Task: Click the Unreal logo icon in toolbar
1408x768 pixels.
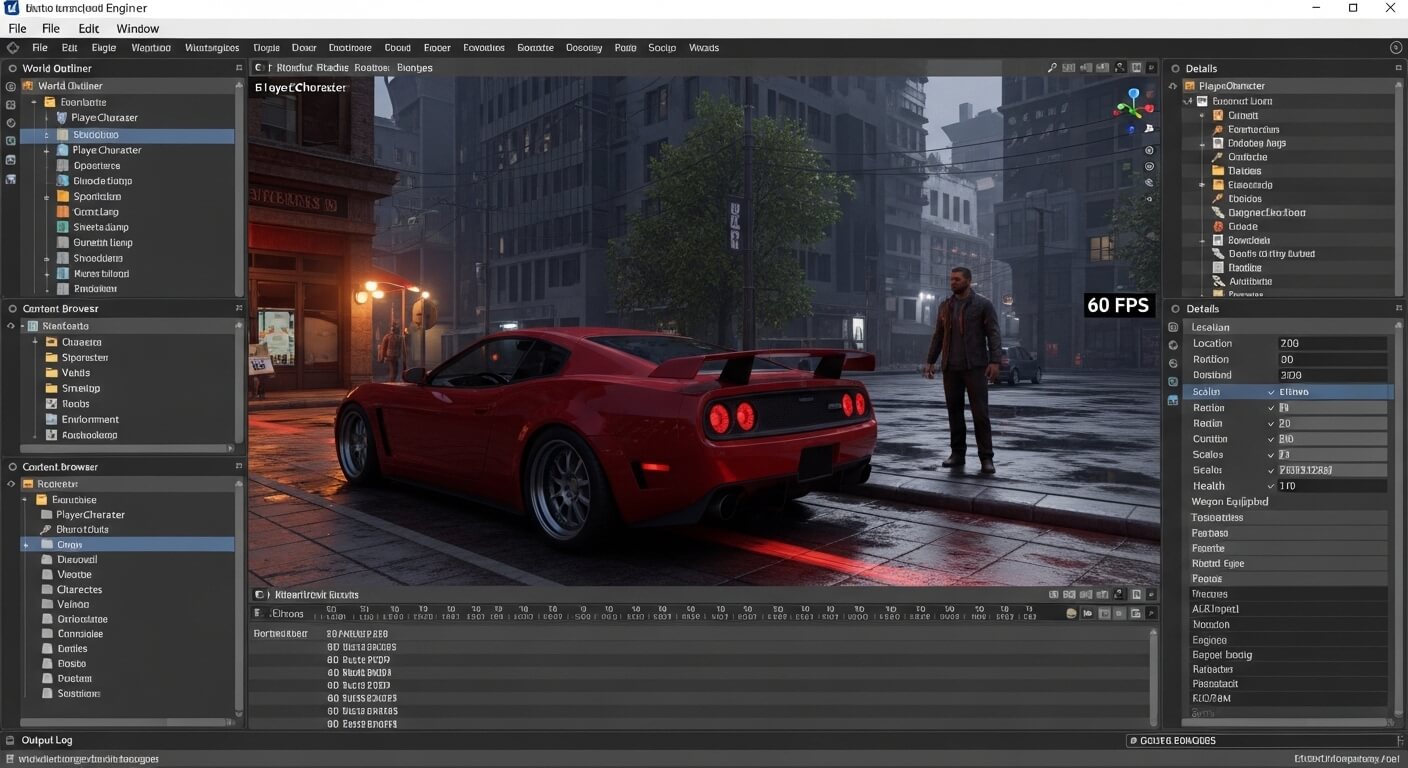Action: tap(13, 48)
